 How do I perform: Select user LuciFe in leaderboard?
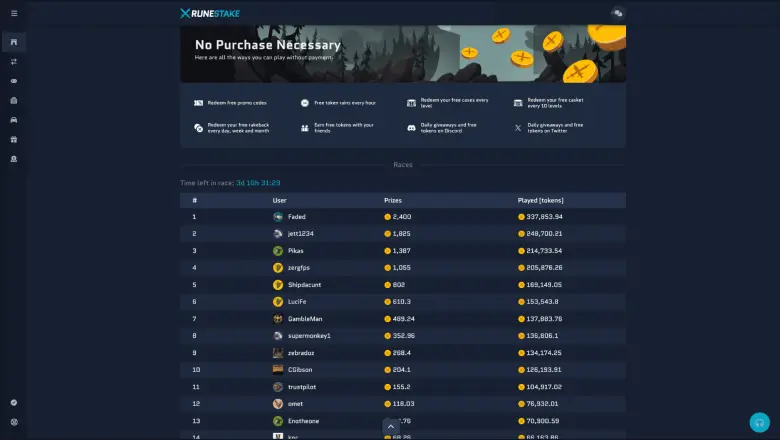[x=296, y=302]
